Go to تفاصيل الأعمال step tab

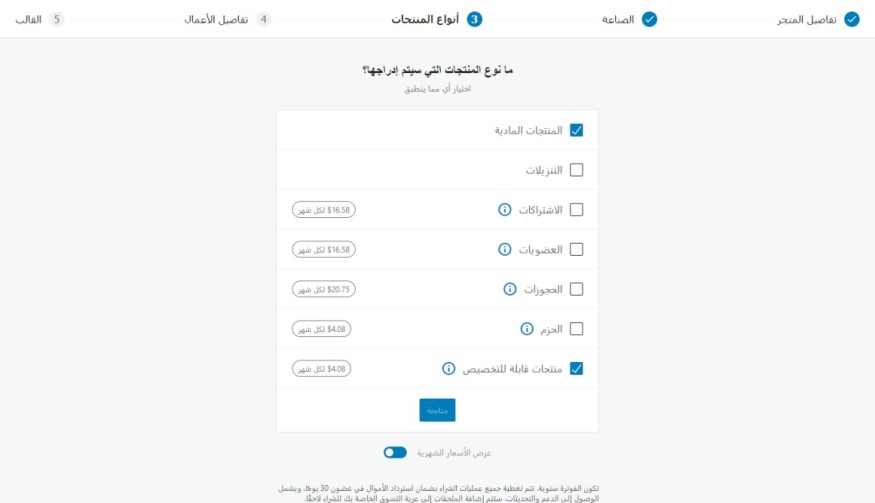click(216, 19)
